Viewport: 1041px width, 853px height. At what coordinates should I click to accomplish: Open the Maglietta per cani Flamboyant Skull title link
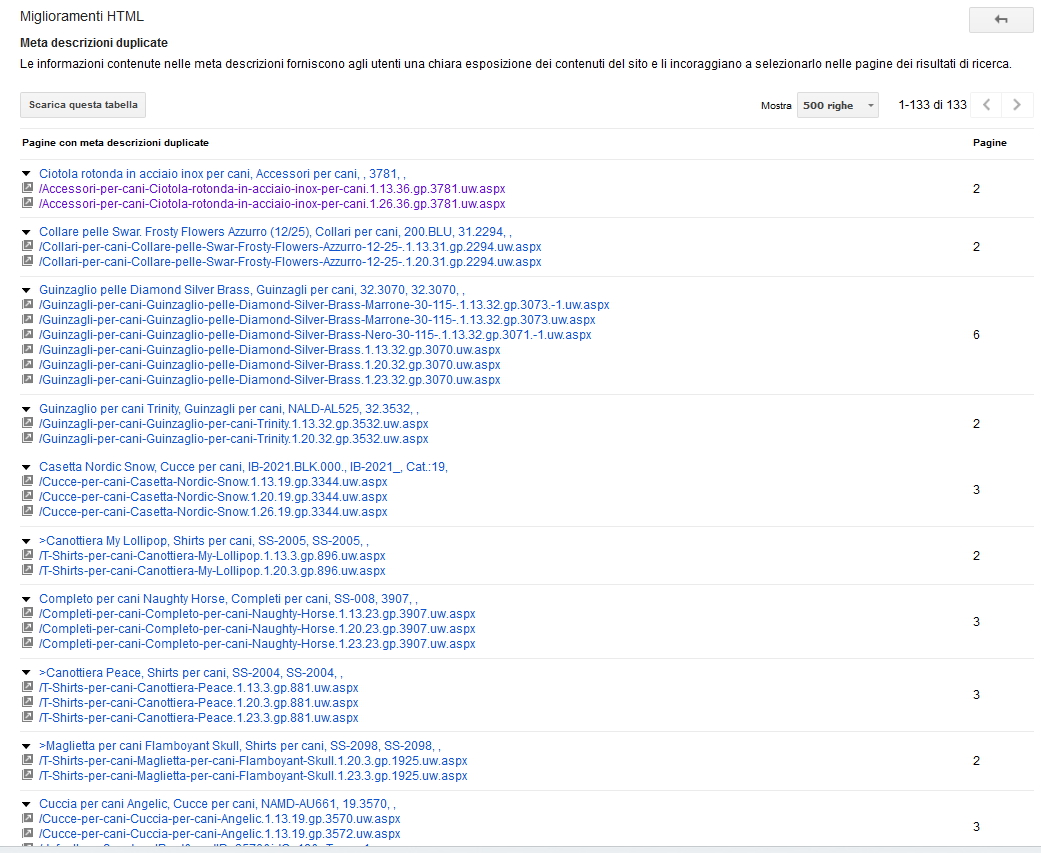[x=240, y=745]
